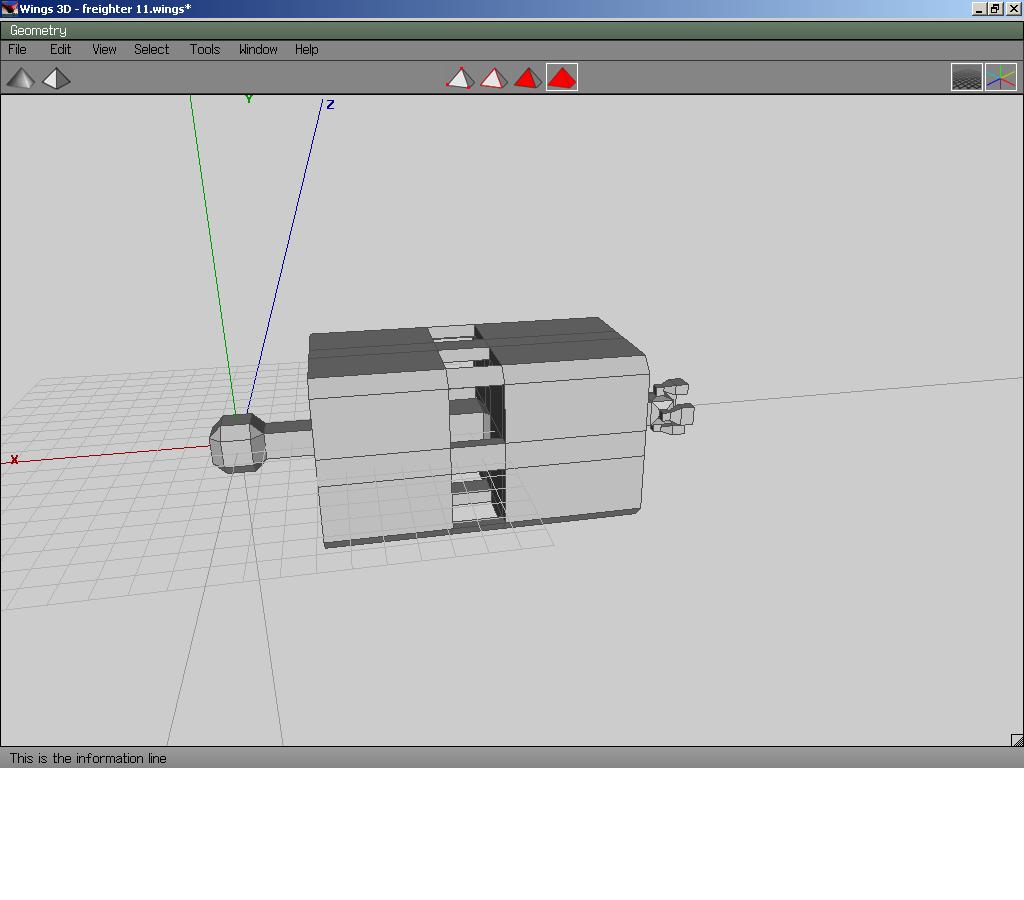This screenshot has height=900, width=1024.
Task: Minimize the Wings 3D window
Action: coord(979,9)
